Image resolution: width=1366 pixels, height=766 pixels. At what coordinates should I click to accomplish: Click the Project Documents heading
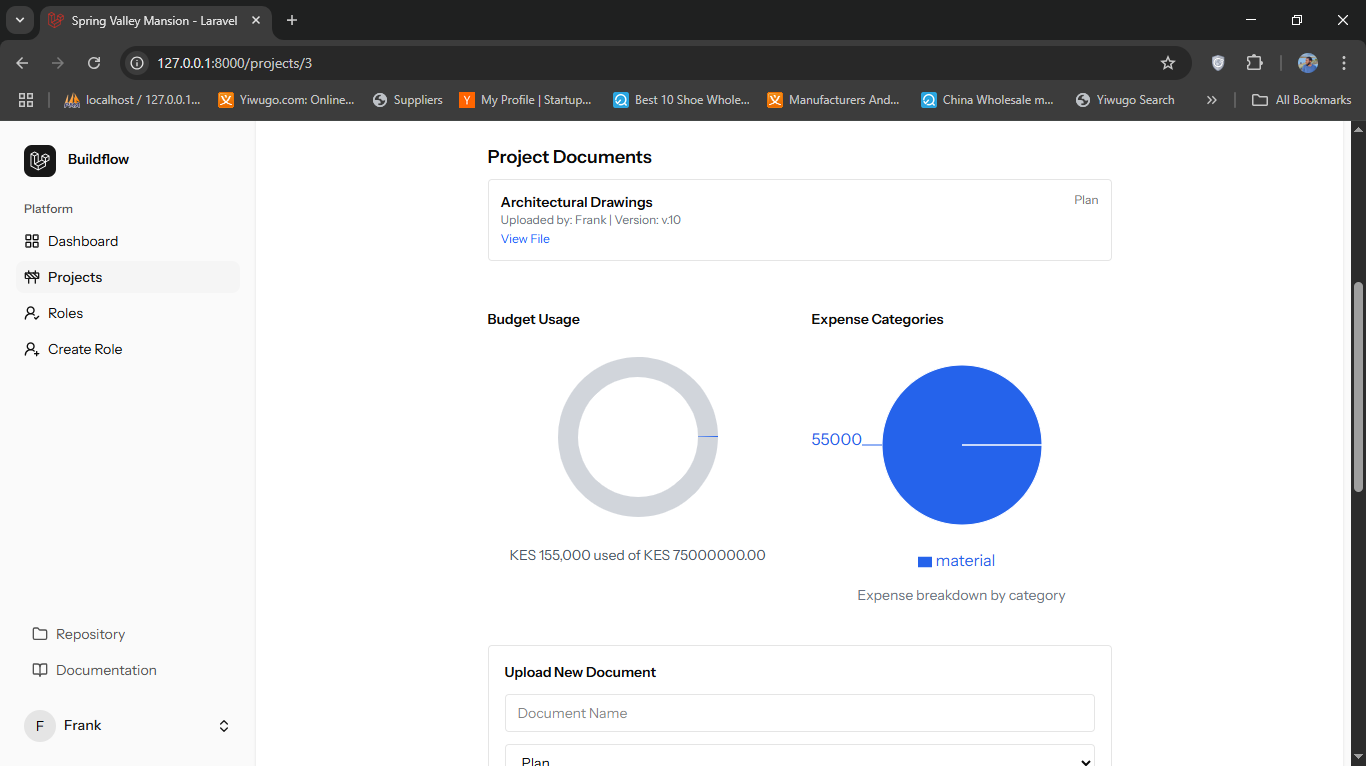569,157
